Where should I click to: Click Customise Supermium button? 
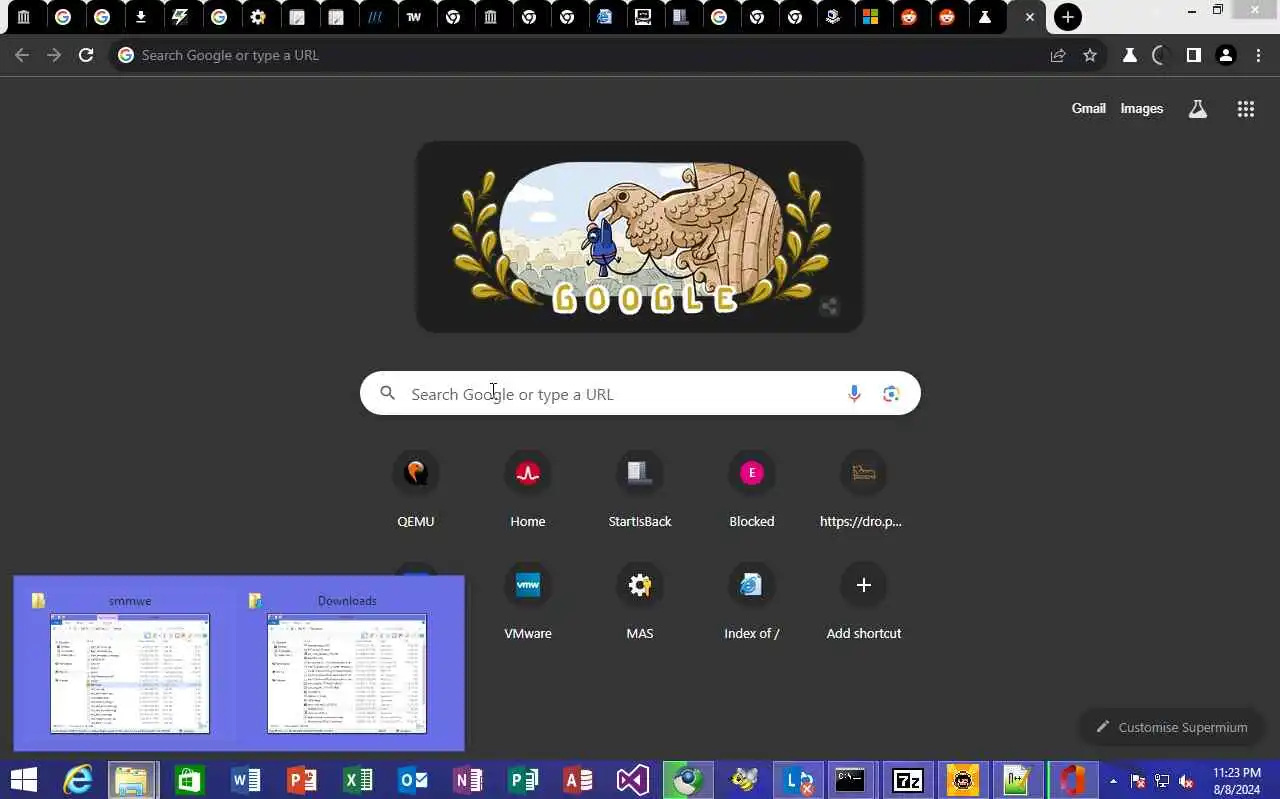[1171, 727]
